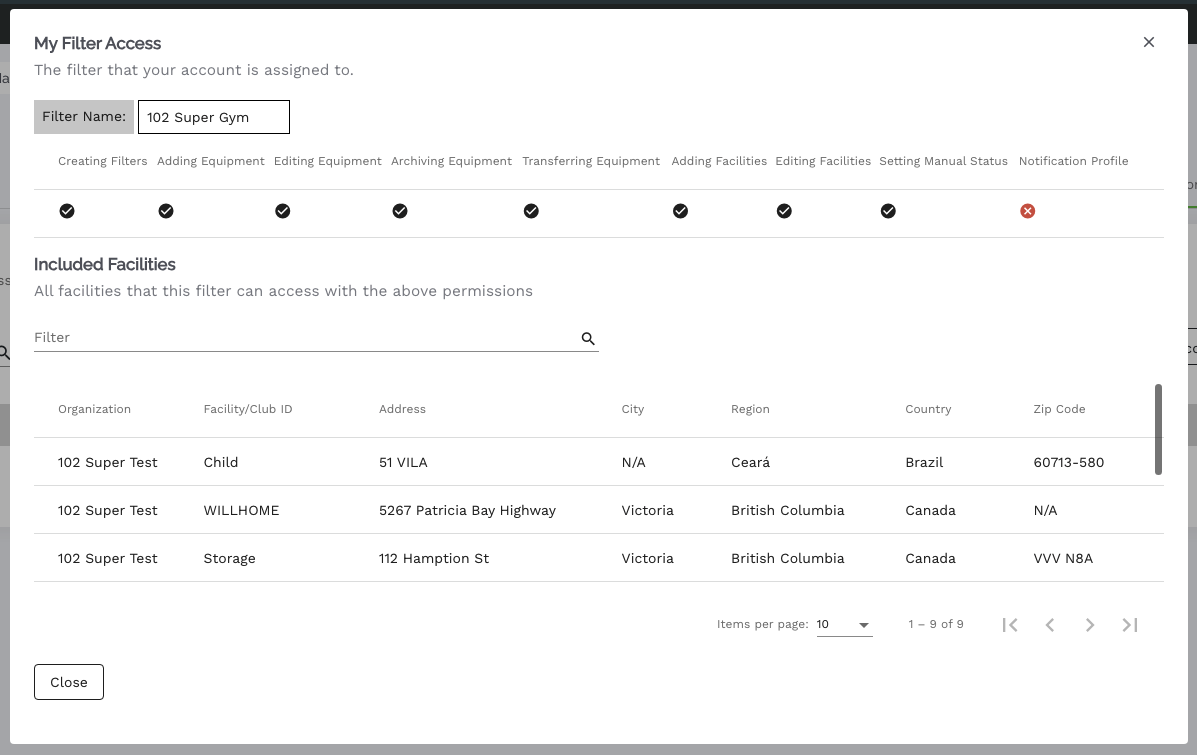
Task: Sort table by Organization column header
Action: [x=94, y=409]
